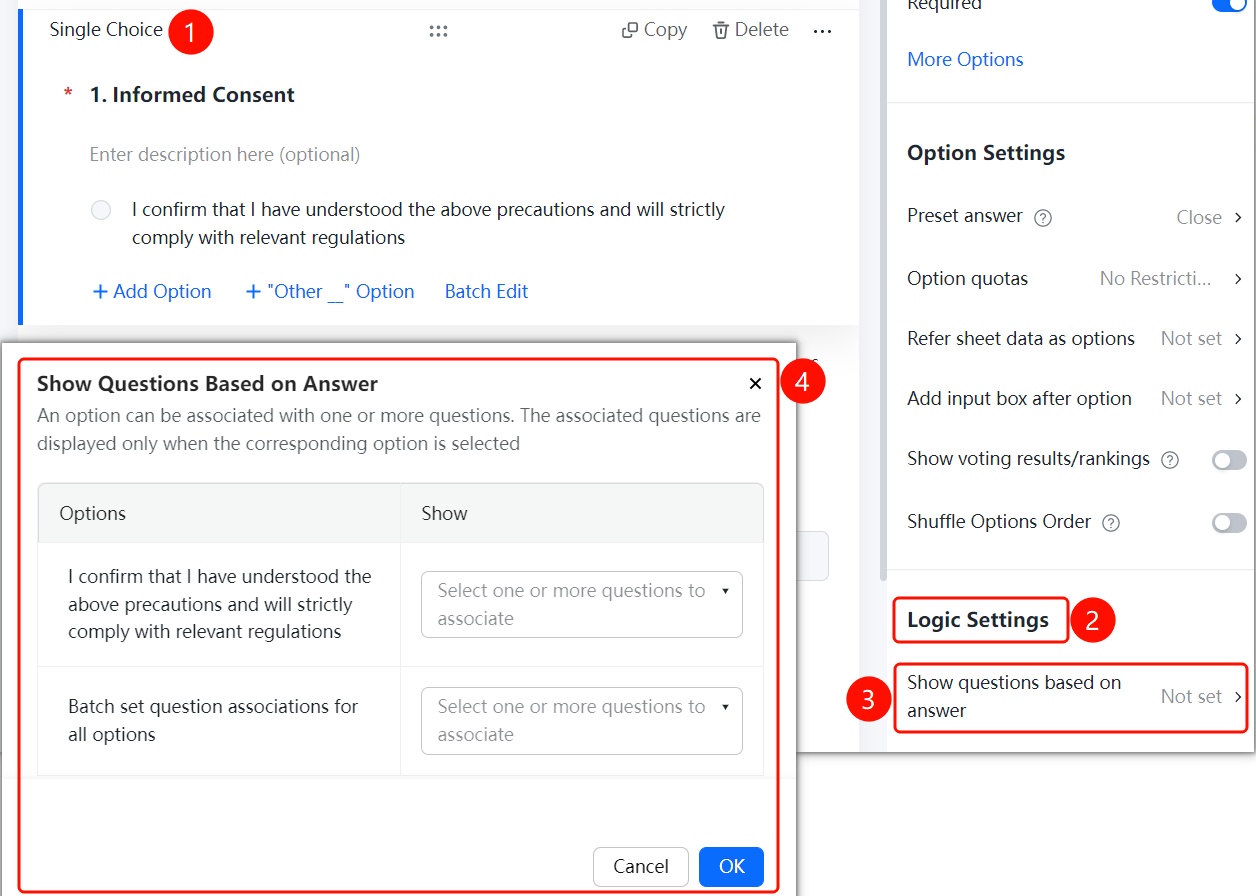Toggle Show voting results/rankings switch
This screenshot has width=1256, height=896.
(1229, 460)
